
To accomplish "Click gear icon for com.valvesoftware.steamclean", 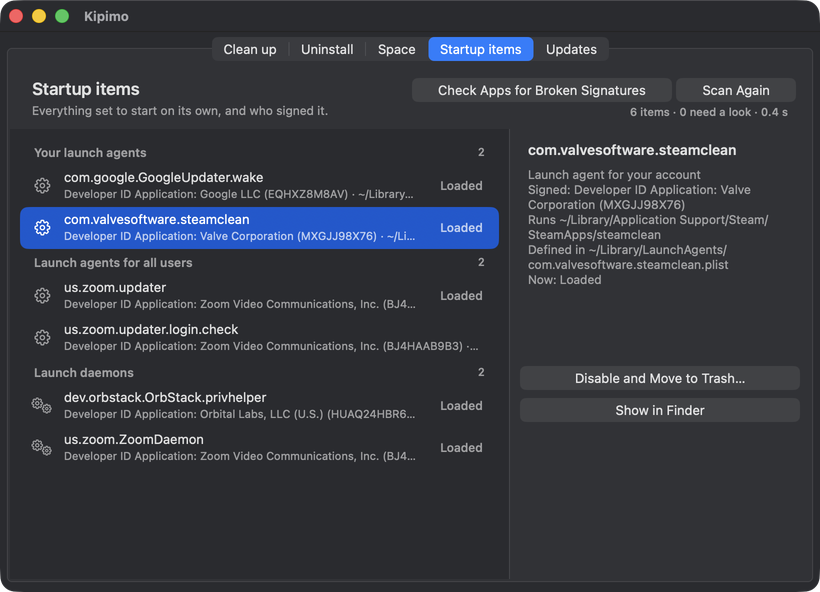I will (42, 227).
